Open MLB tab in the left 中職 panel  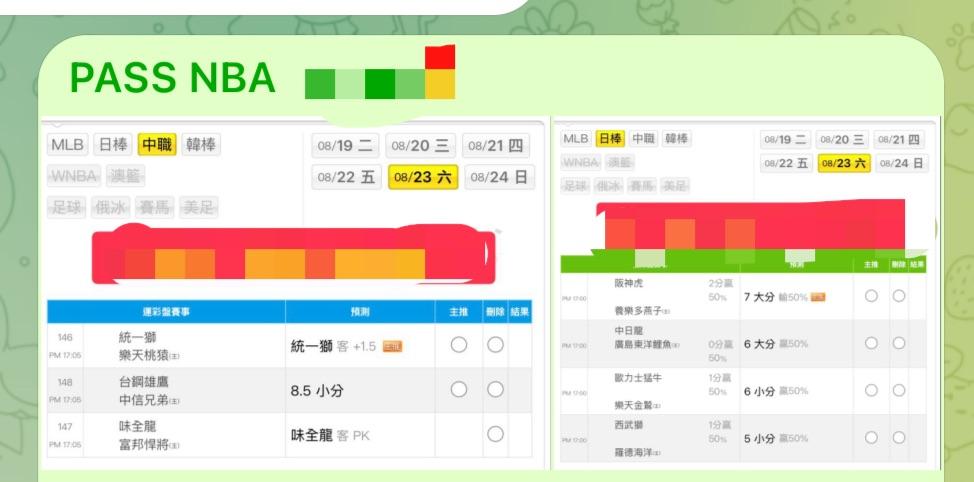point(68,145)
